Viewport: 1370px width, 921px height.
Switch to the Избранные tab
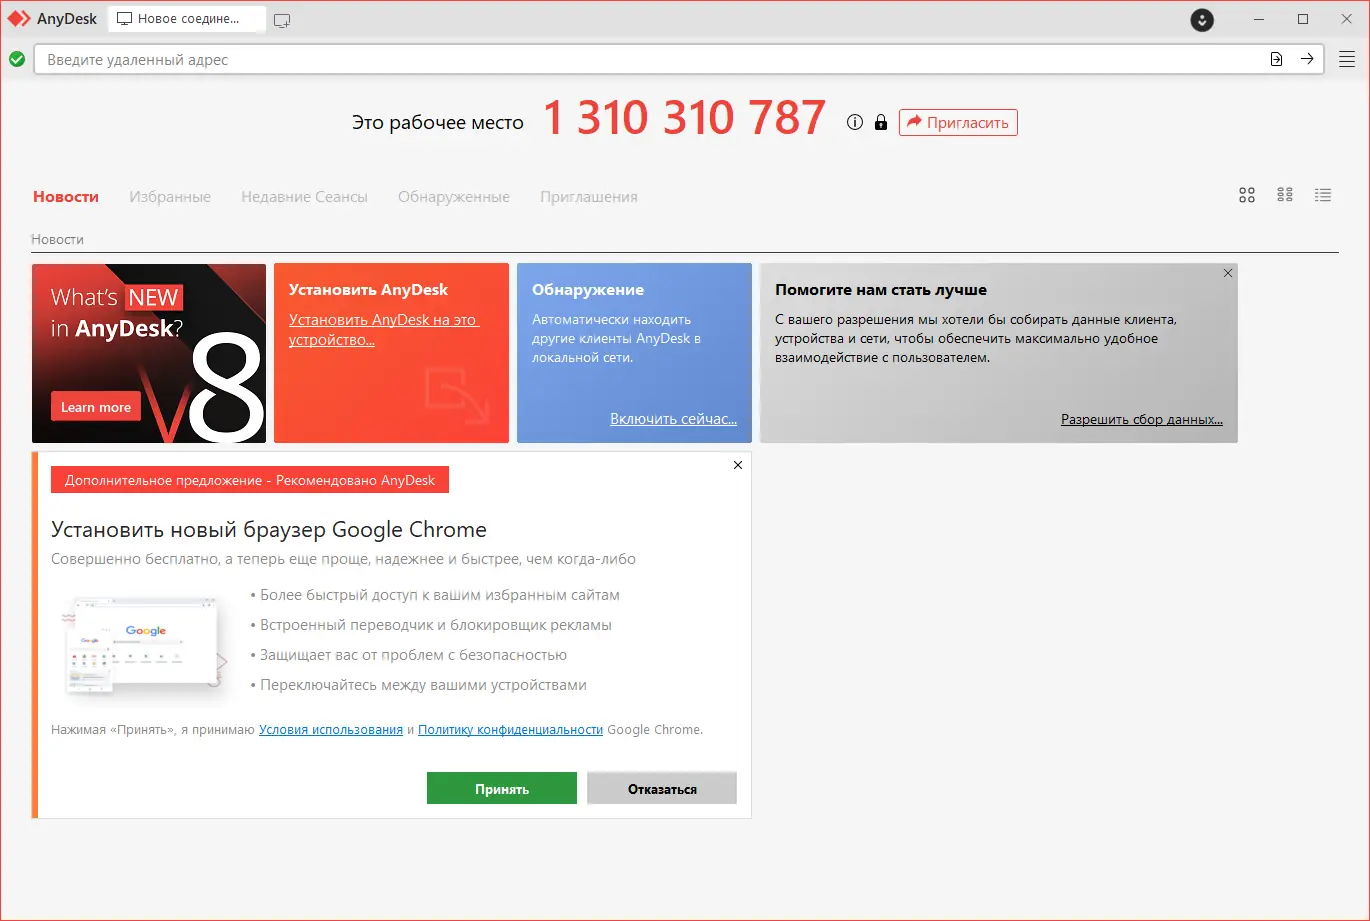(170, 197)
